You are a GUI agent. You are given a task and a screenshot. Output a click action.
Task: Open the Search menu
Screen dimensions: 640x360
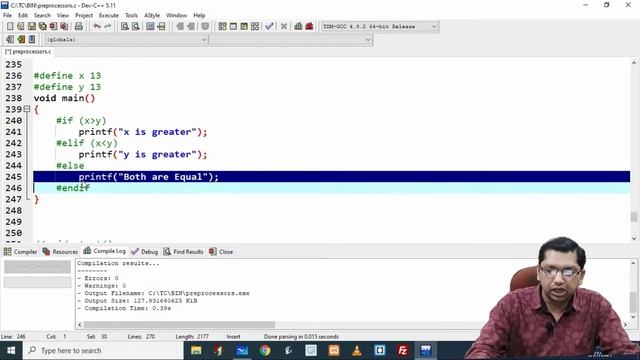[x=42, y=15]
